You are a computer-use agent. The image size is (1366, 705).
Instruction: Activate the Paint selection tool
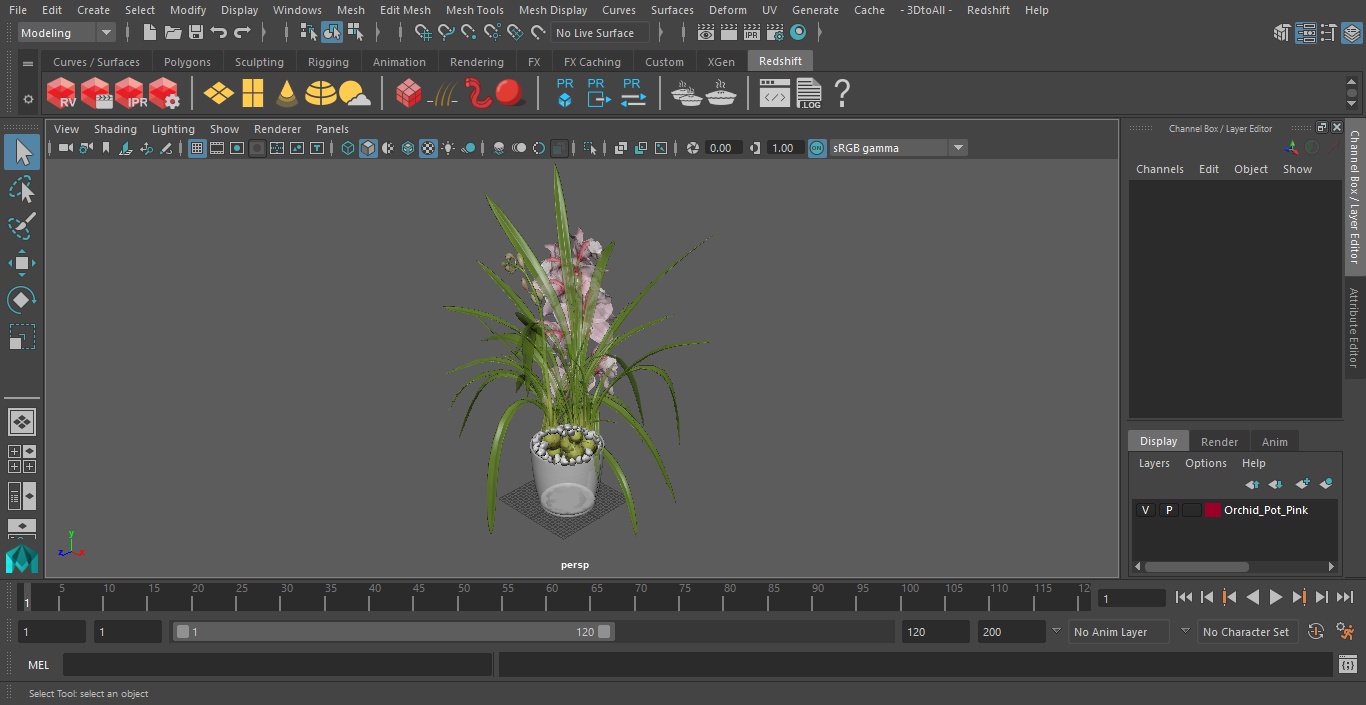point(22,226)
